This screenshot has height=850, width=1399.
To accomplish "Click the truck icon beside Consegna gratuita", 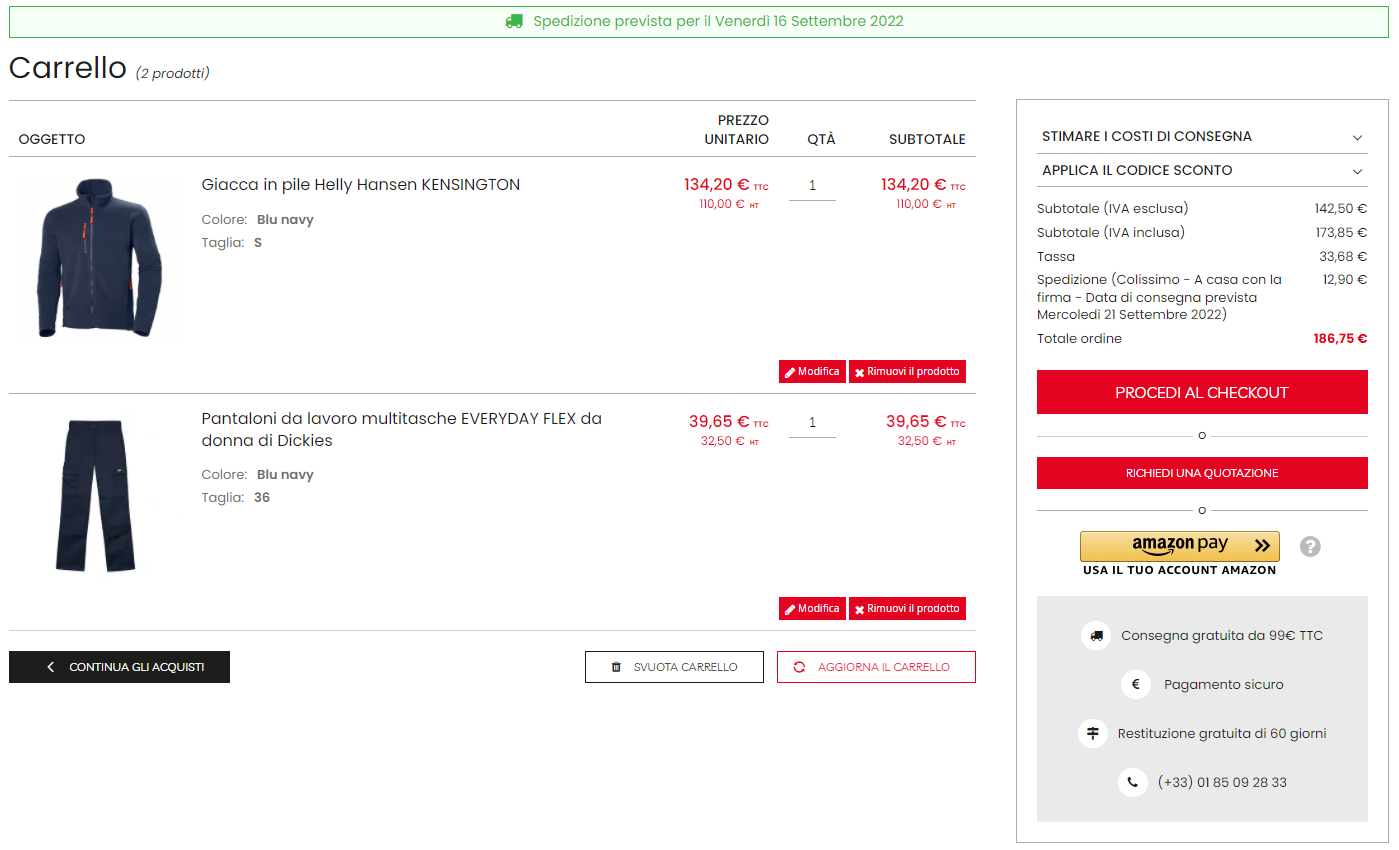I will [x=1096, y=635].
